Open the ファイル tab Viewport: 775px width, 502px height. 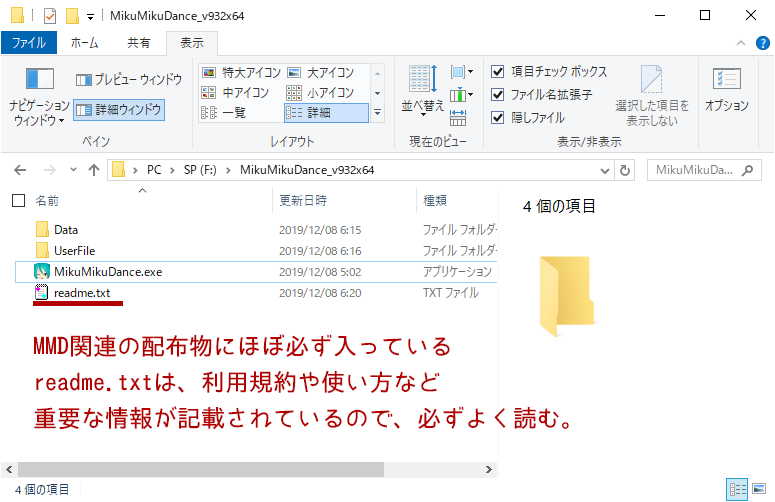(29, 43)
